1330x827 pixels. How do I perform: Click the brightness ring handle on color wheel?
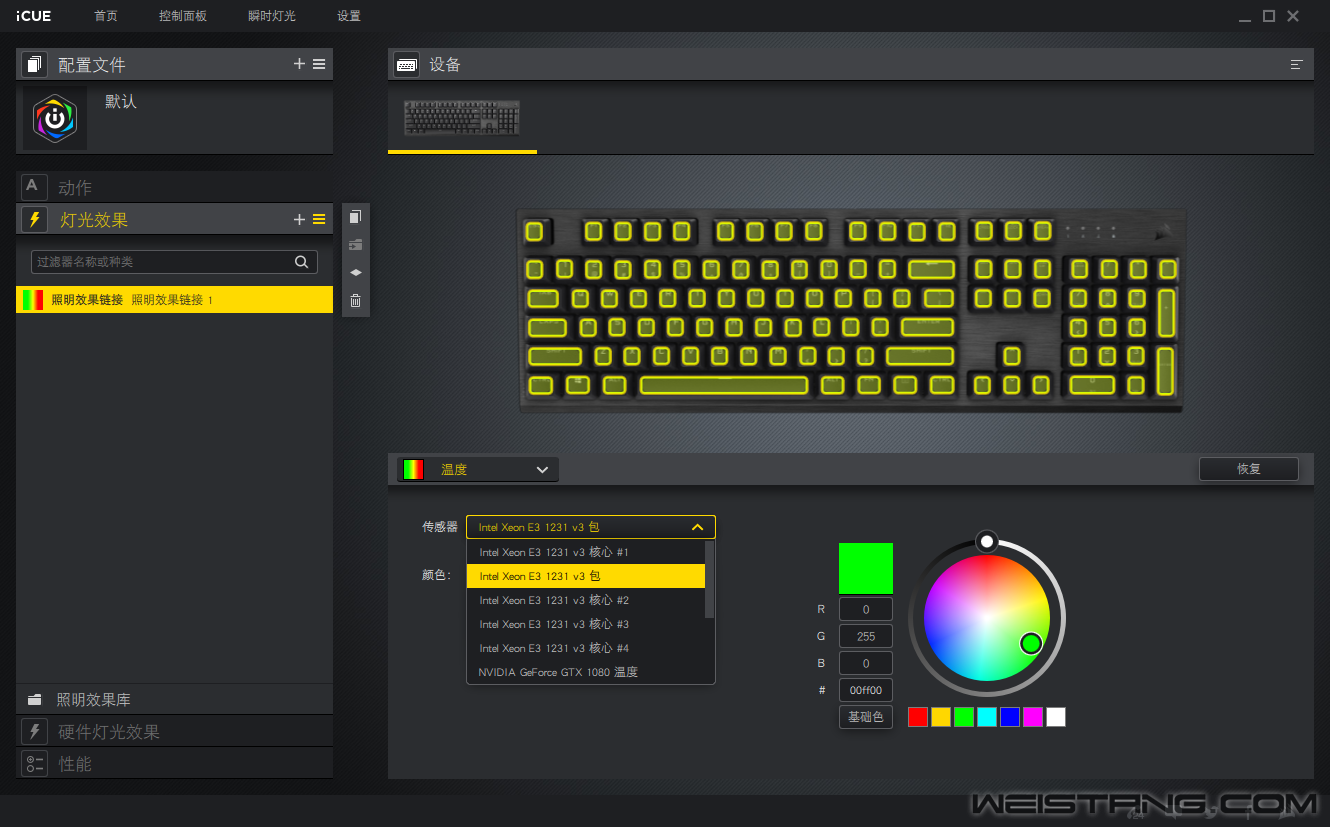point(987,541)
